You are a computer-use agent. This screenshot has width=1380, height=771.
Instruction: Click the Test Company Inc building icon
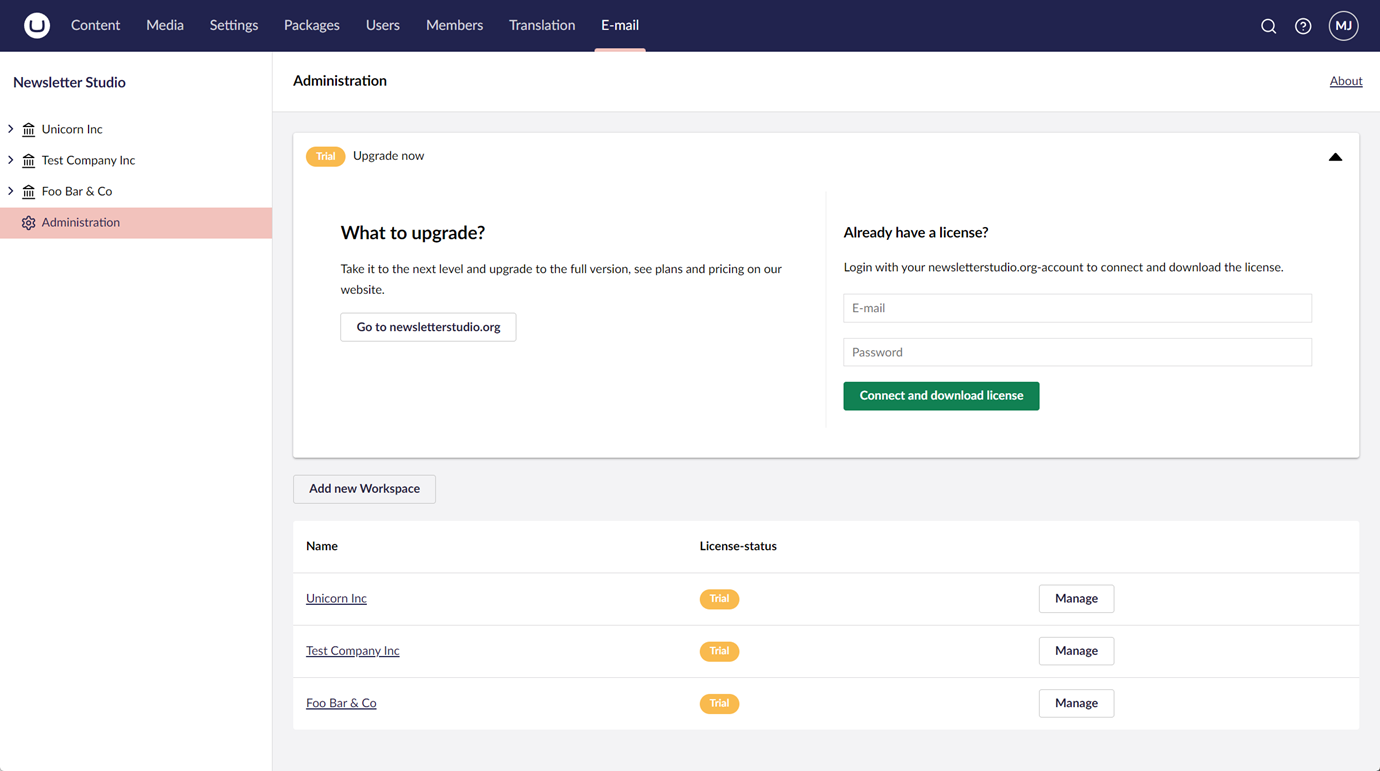click(29, 160)
